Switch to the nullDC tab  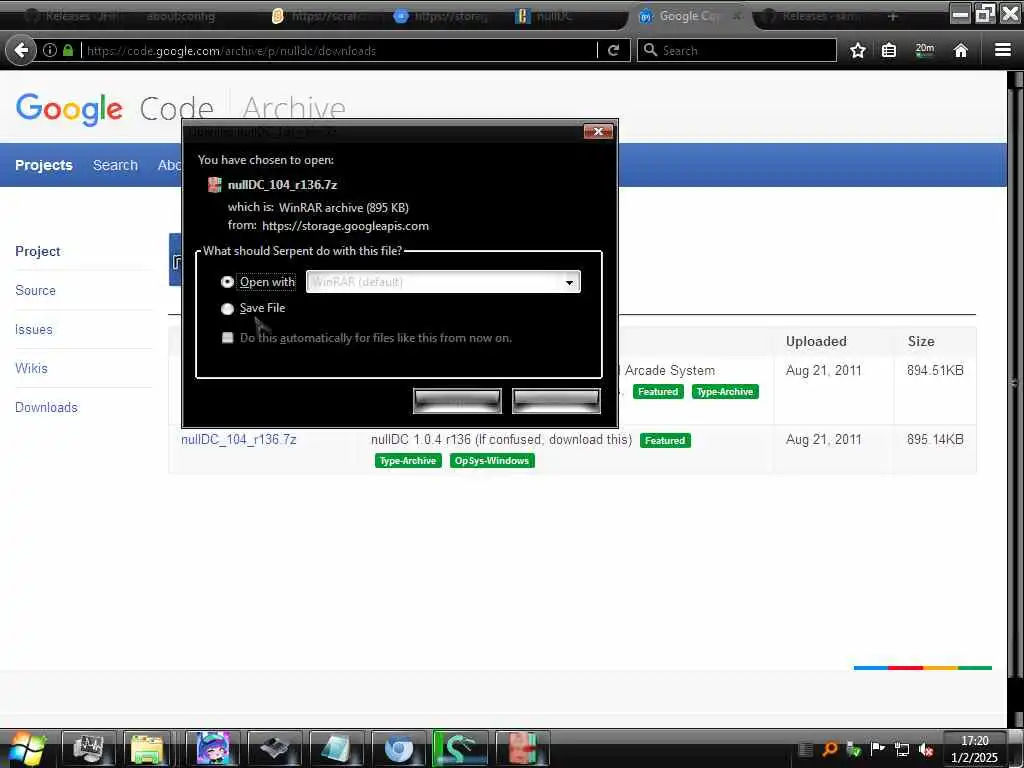click(x=545, y=16)
